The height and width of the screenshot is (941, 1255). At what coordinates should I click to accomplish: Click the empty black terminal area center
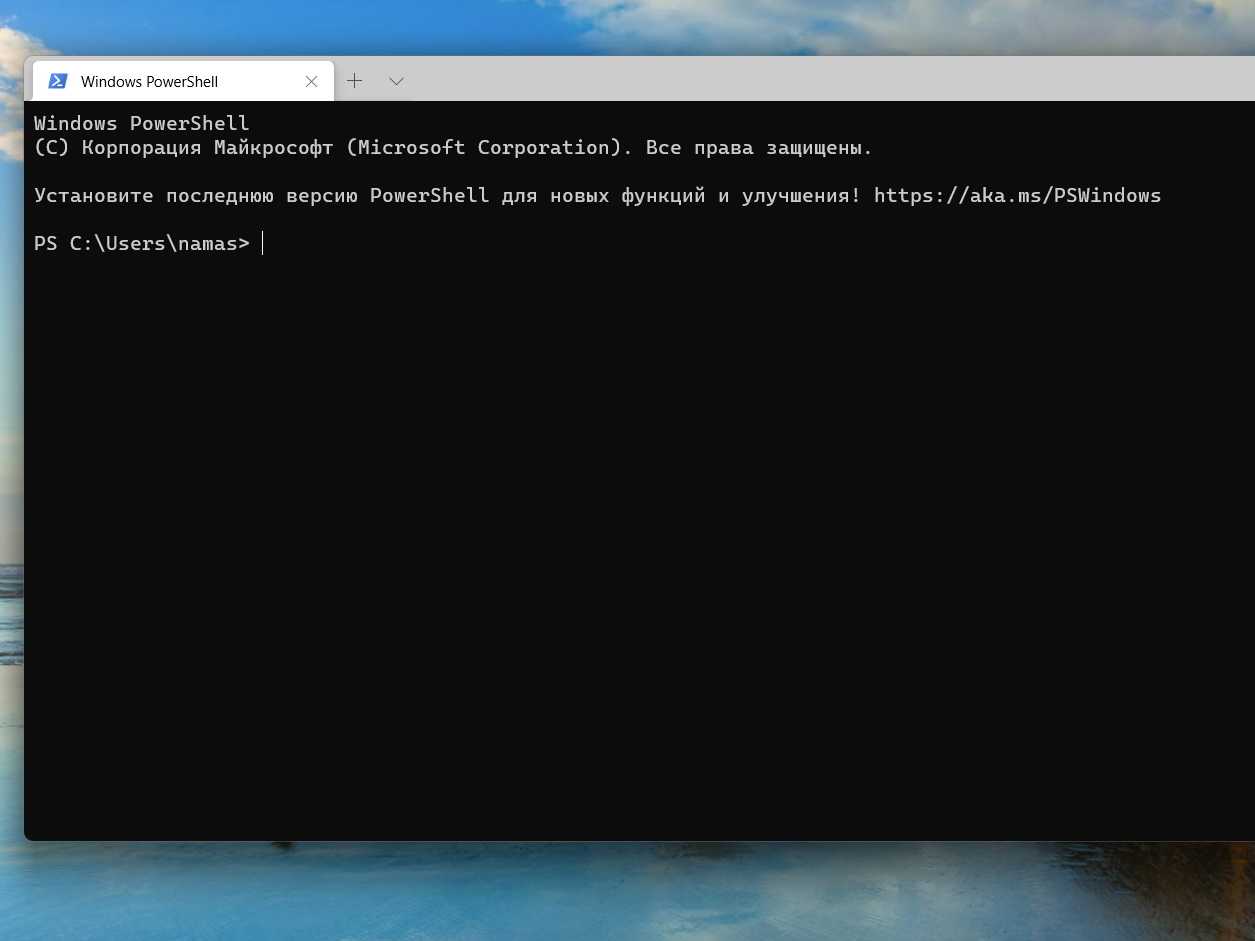pos(640,540)
